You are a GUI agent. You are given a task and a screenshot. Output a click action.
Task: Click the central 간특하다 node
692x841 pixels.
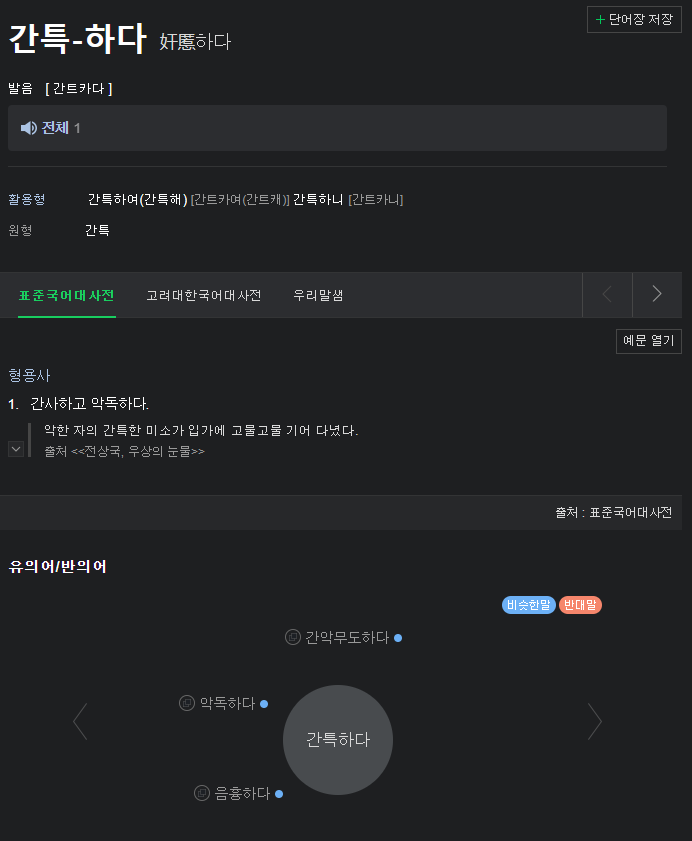tap(338, 740)
